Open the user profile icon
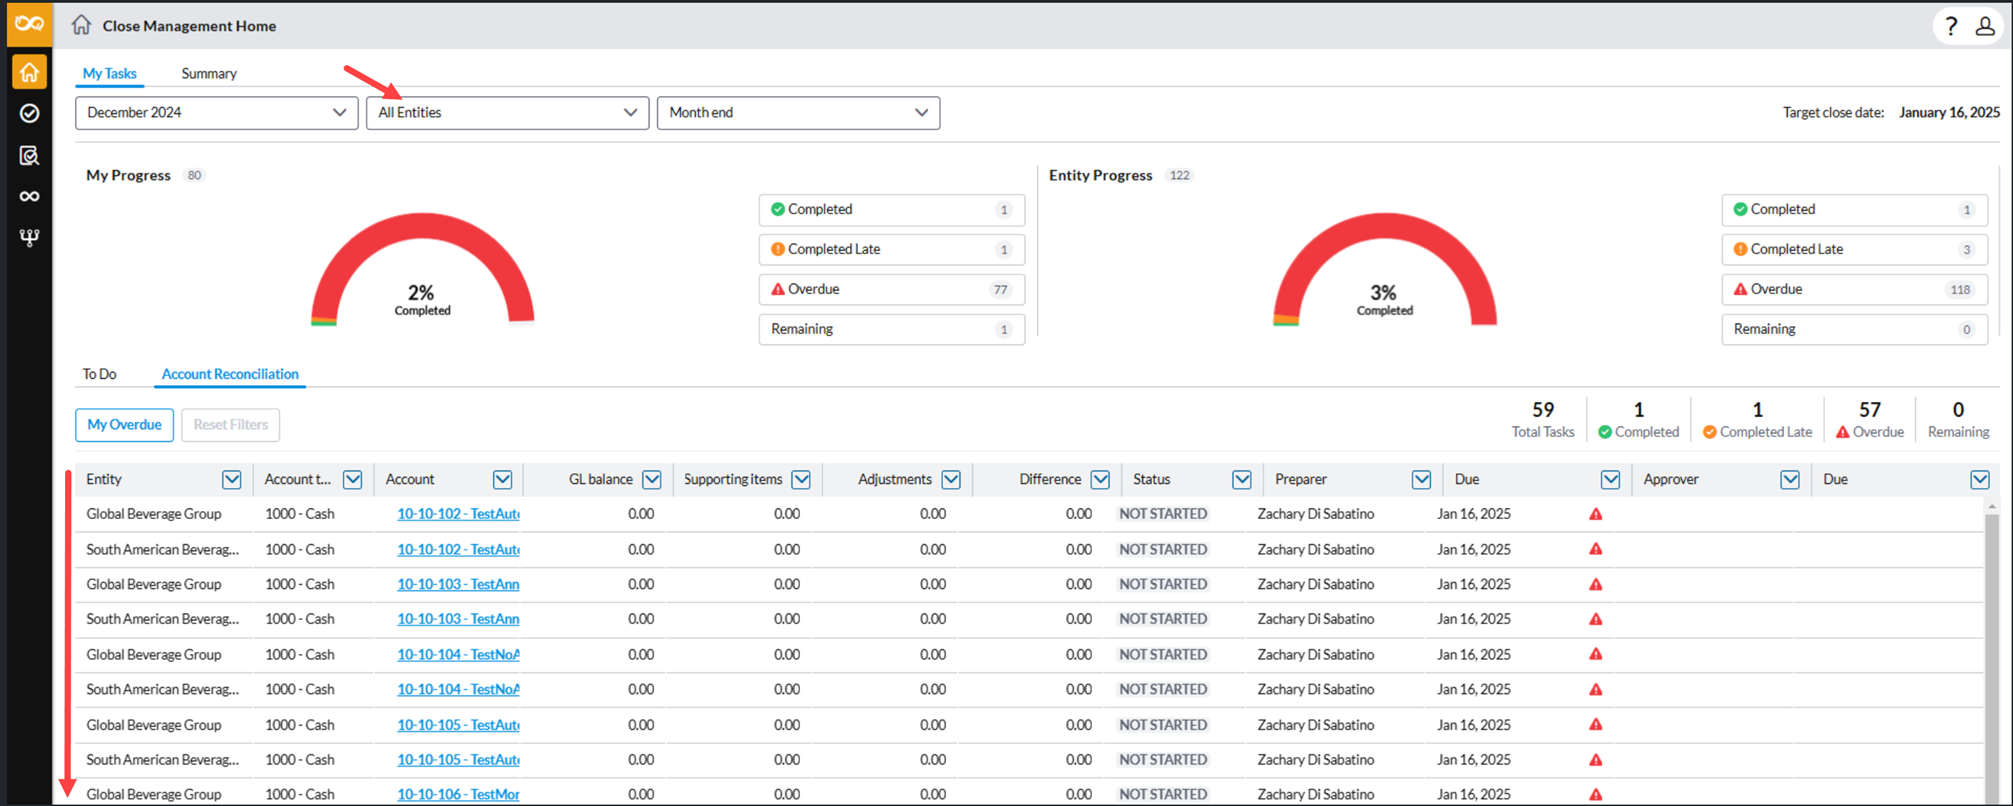This screenshot has width=2013, height=806. tap(1985, 26)
